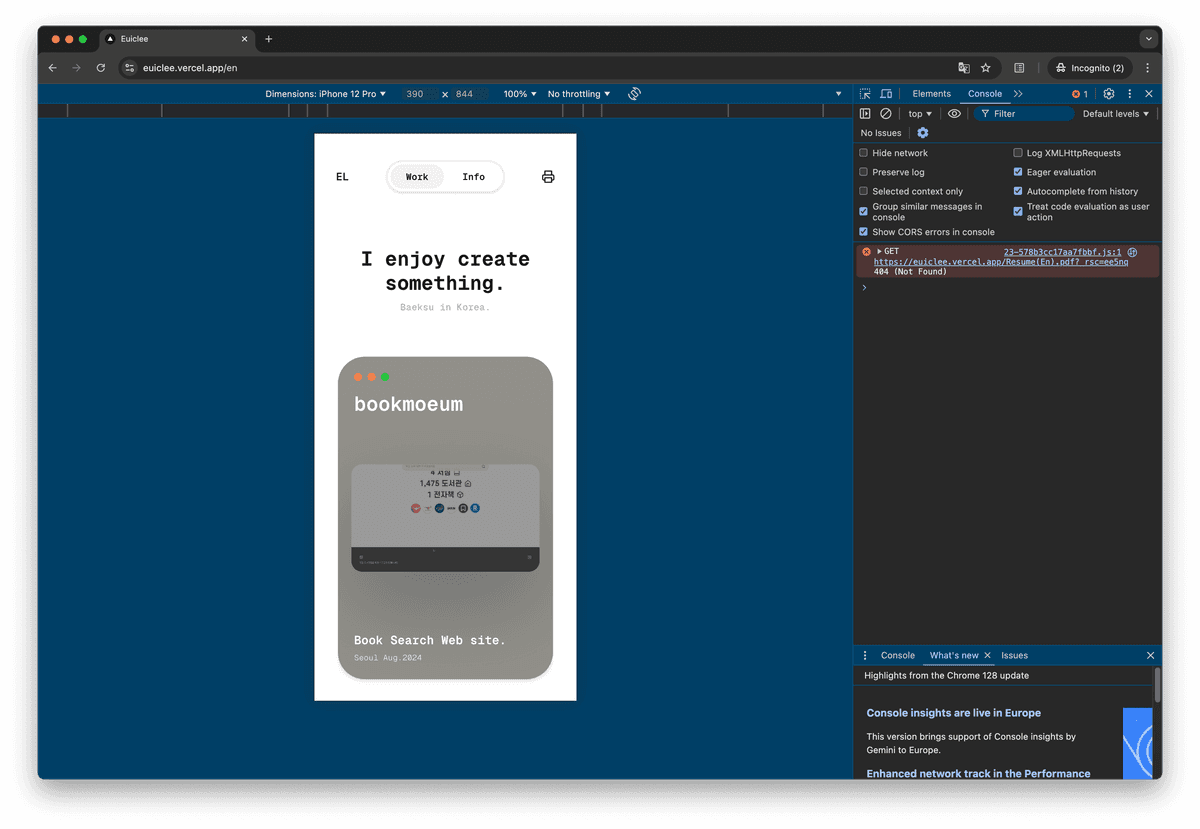Open a new browser tab
This screenshot has height=829, width=1200.
coord(269,39)
